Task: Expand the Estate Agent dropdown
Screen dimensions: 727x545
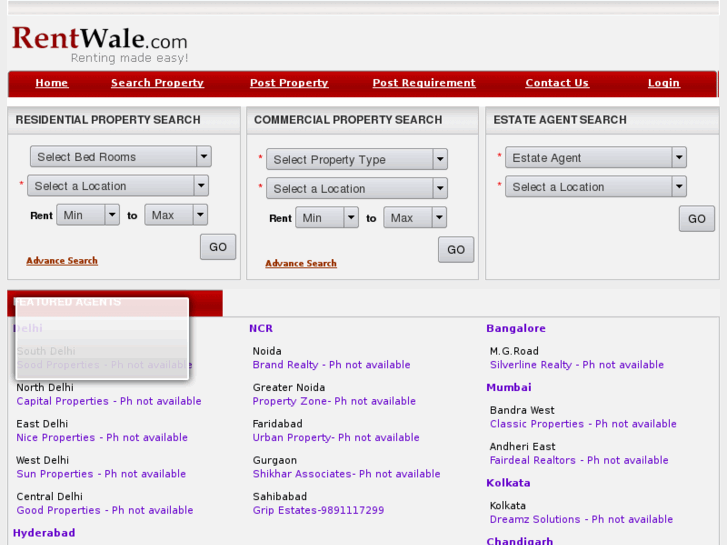Action: [x=596, y=158]
